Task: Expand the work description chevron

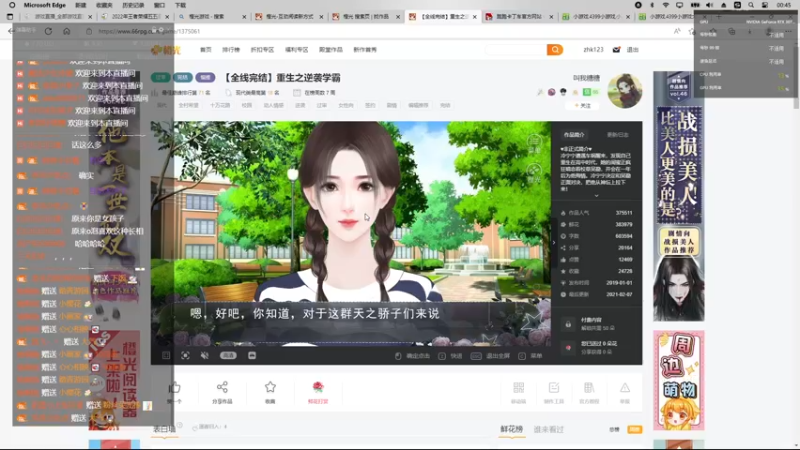Action: pos(596,196)
